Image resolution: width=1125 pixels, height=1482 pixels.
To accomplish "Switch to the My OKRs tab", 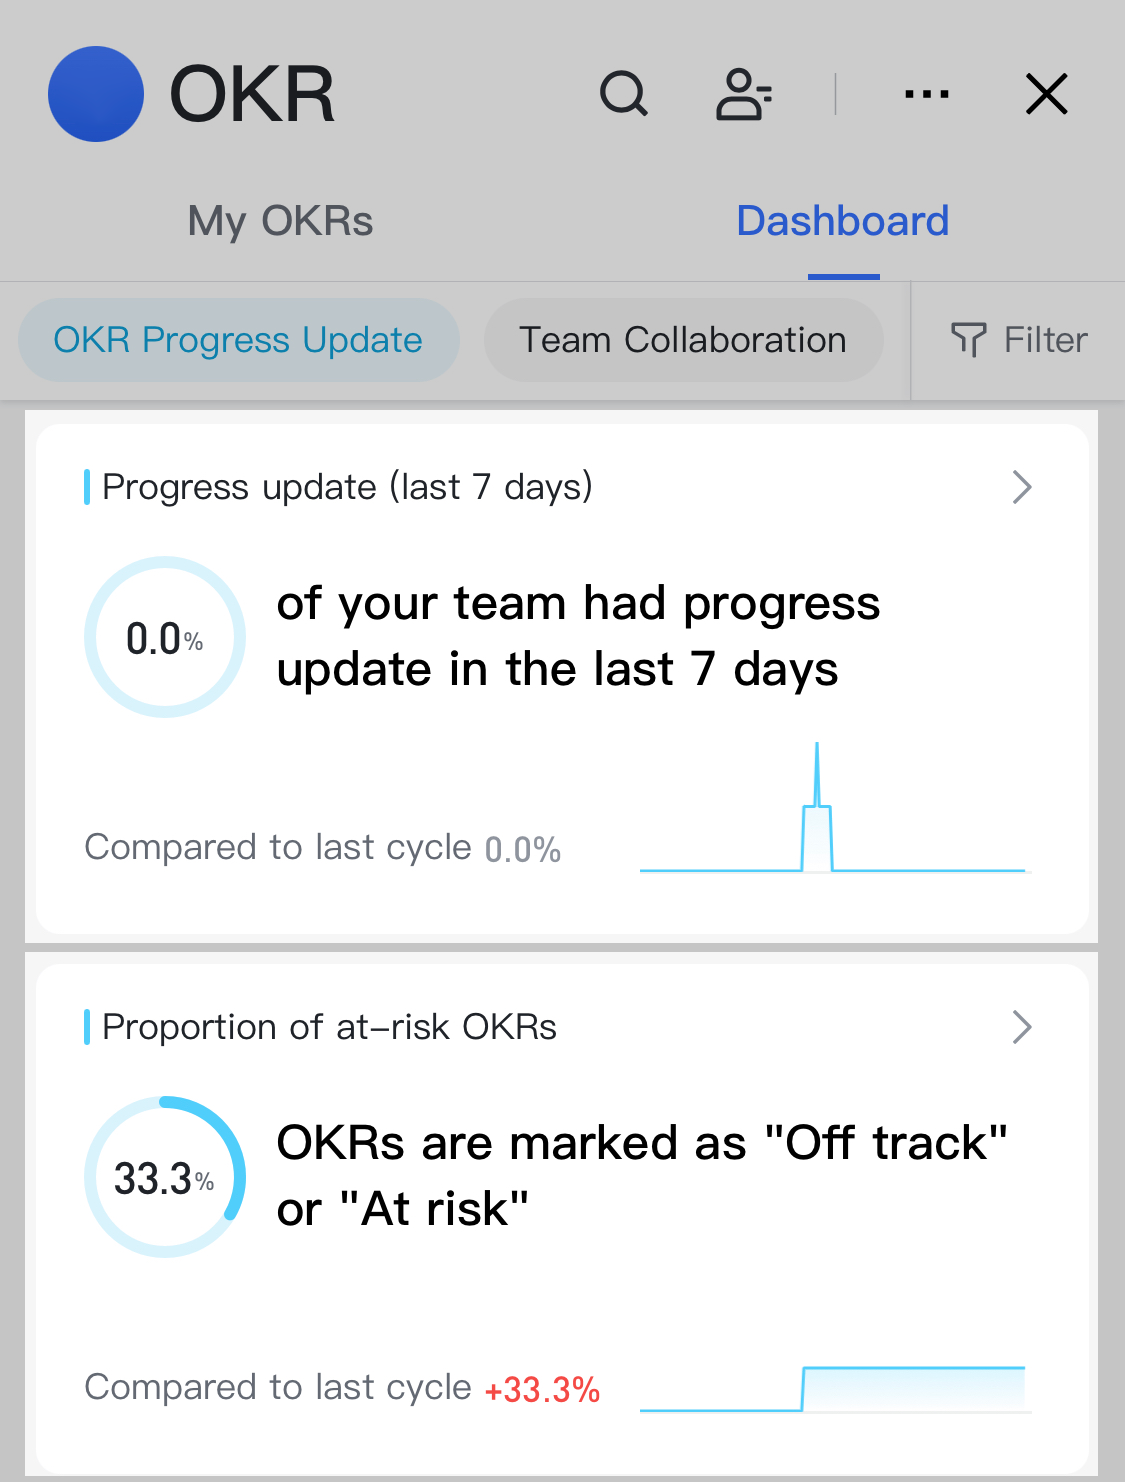I will [x=280, y=220].
